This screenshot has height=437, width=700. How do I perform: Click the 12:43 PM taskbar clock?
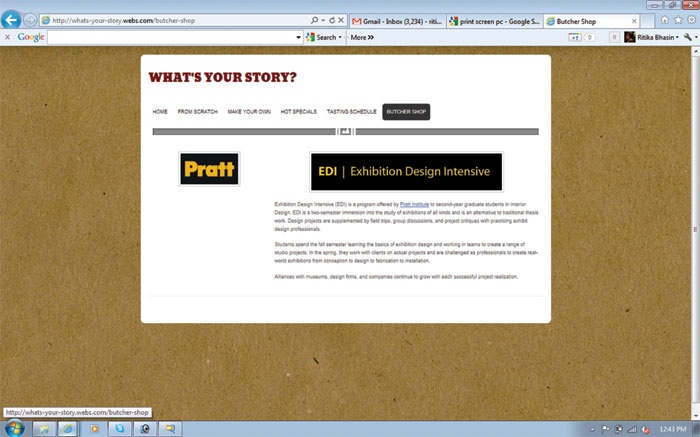673,429
